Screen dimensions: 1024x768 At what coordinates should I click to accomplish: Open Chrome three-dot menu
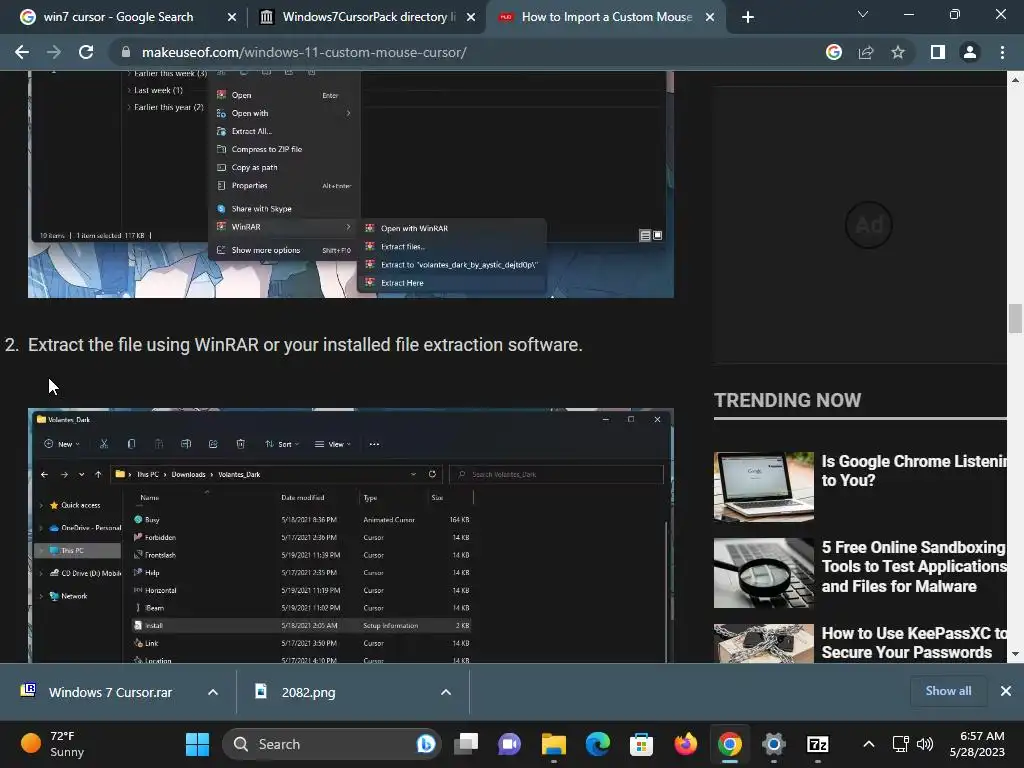pyautogui.click(x=1002, y=52)
